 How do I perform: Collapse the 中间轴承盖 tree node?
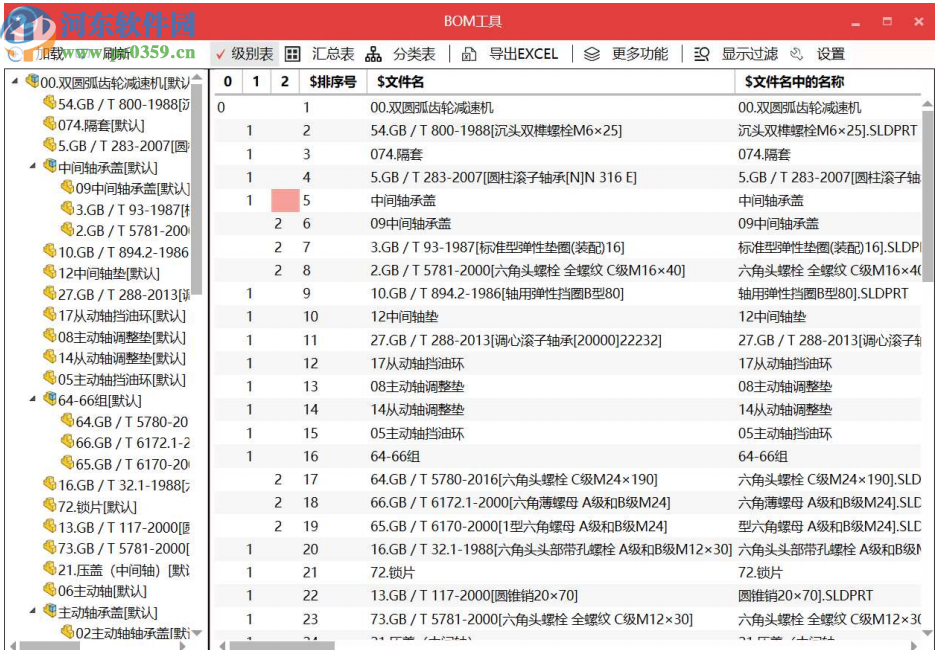[x=33, y=166]
